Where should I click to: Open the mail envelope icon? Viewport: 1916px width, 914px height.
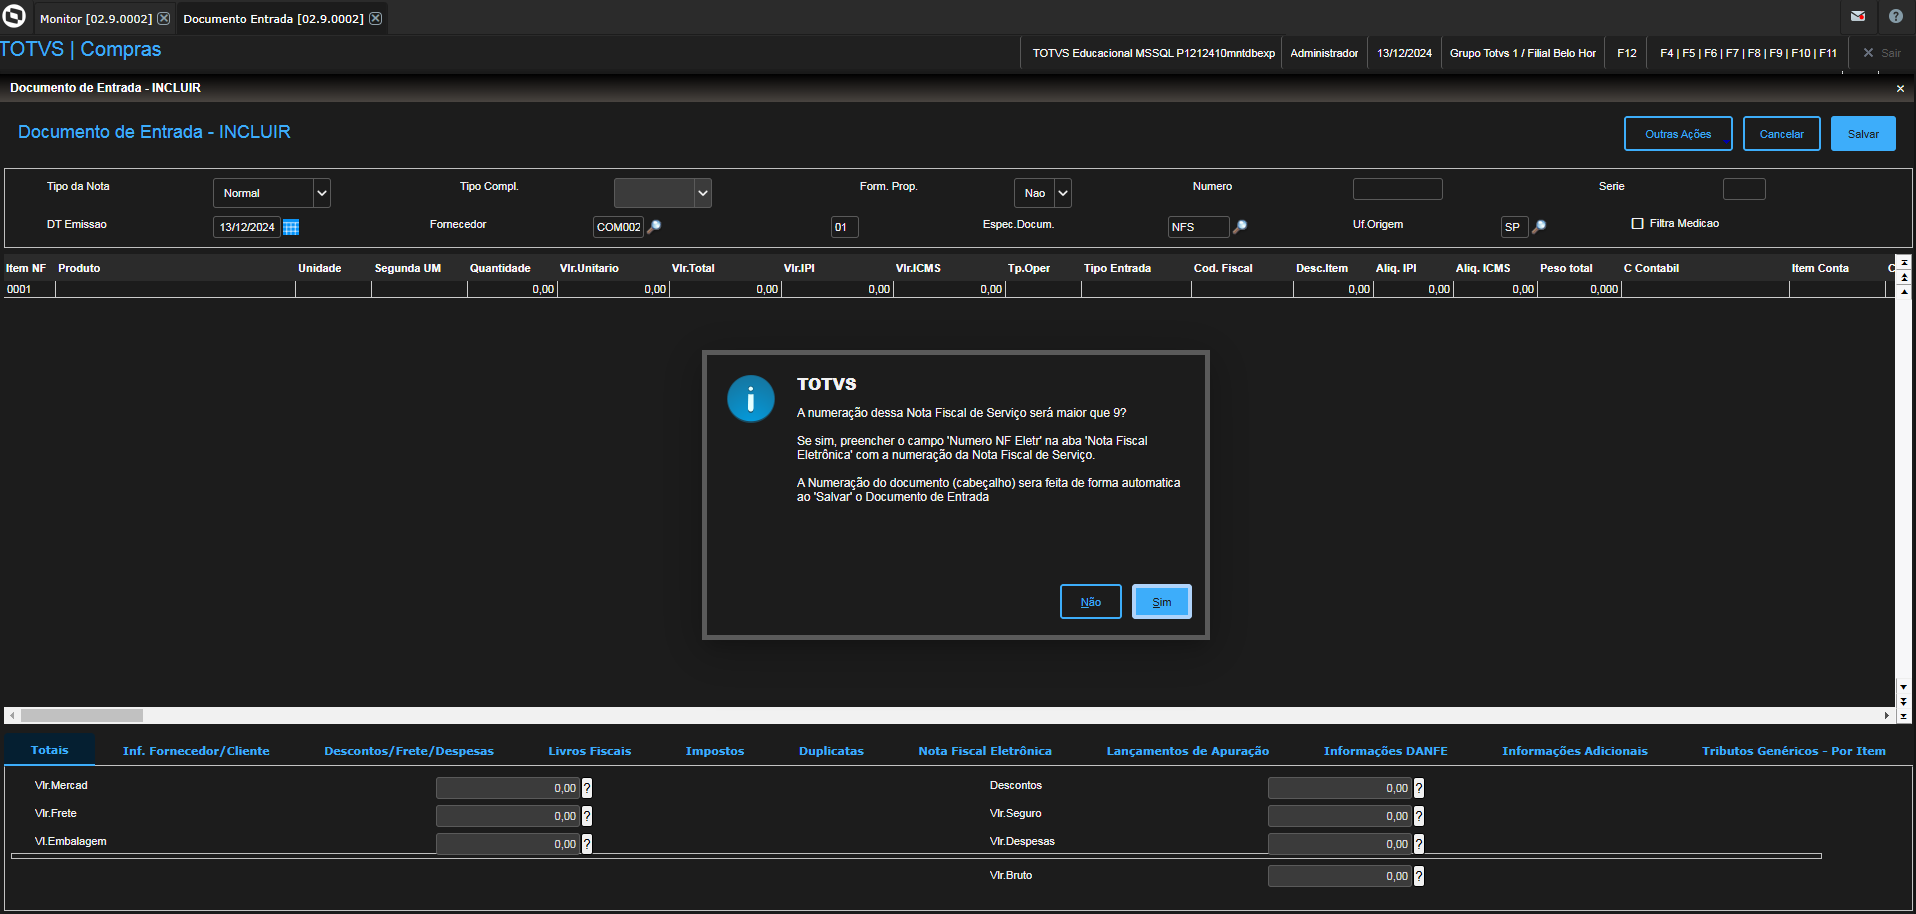pyautogui.click(x=1858, y=16)
